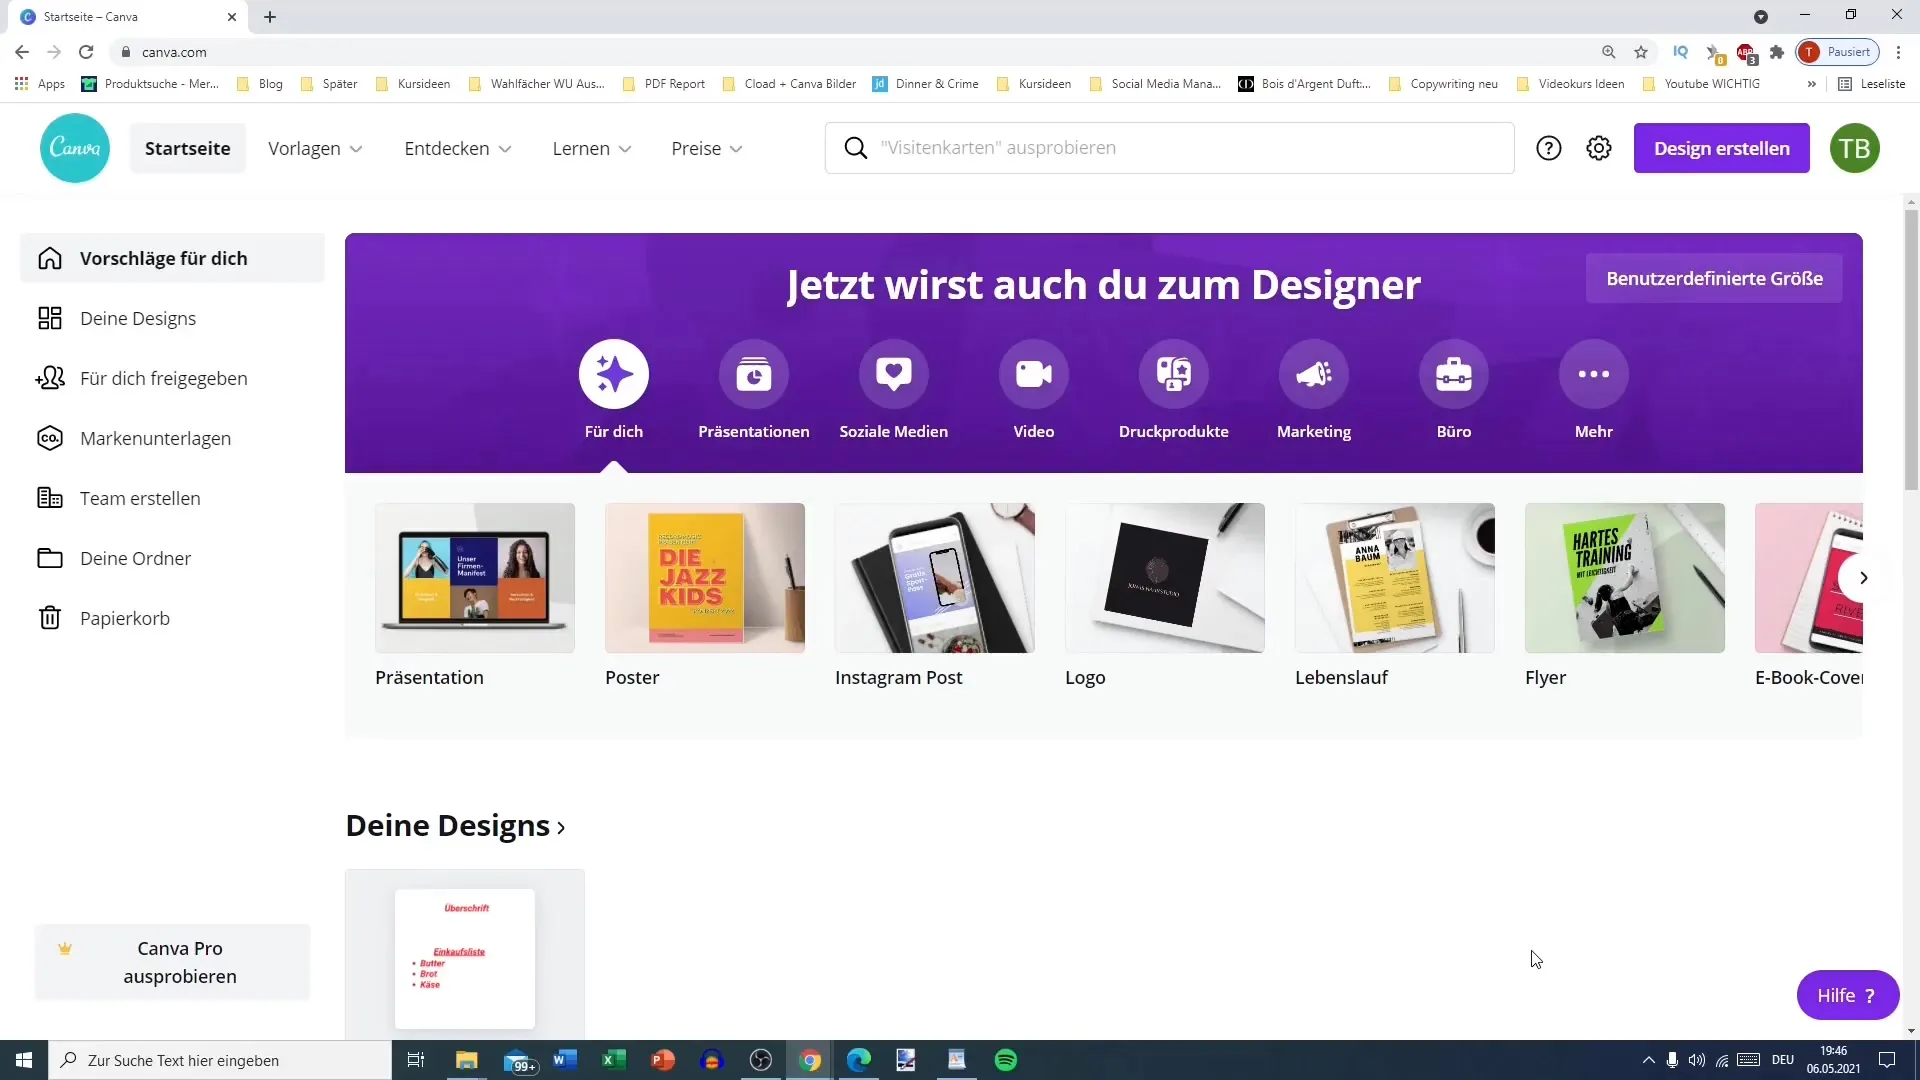This screenshot has width=1920, height=1080.
Task: Select 'Vorschläge für dich' in sidebar
Action: (x=172, y=258)
